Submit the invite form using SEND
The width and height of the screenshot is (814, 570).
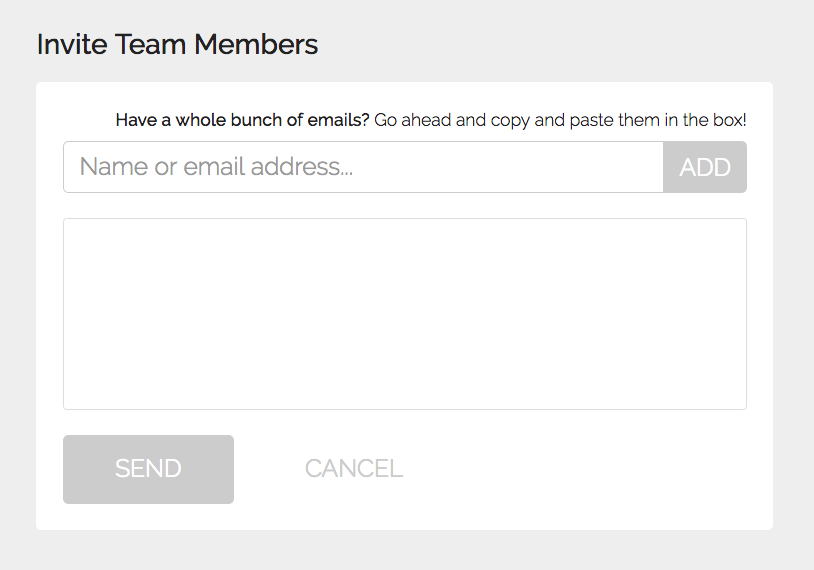(148, 469)
